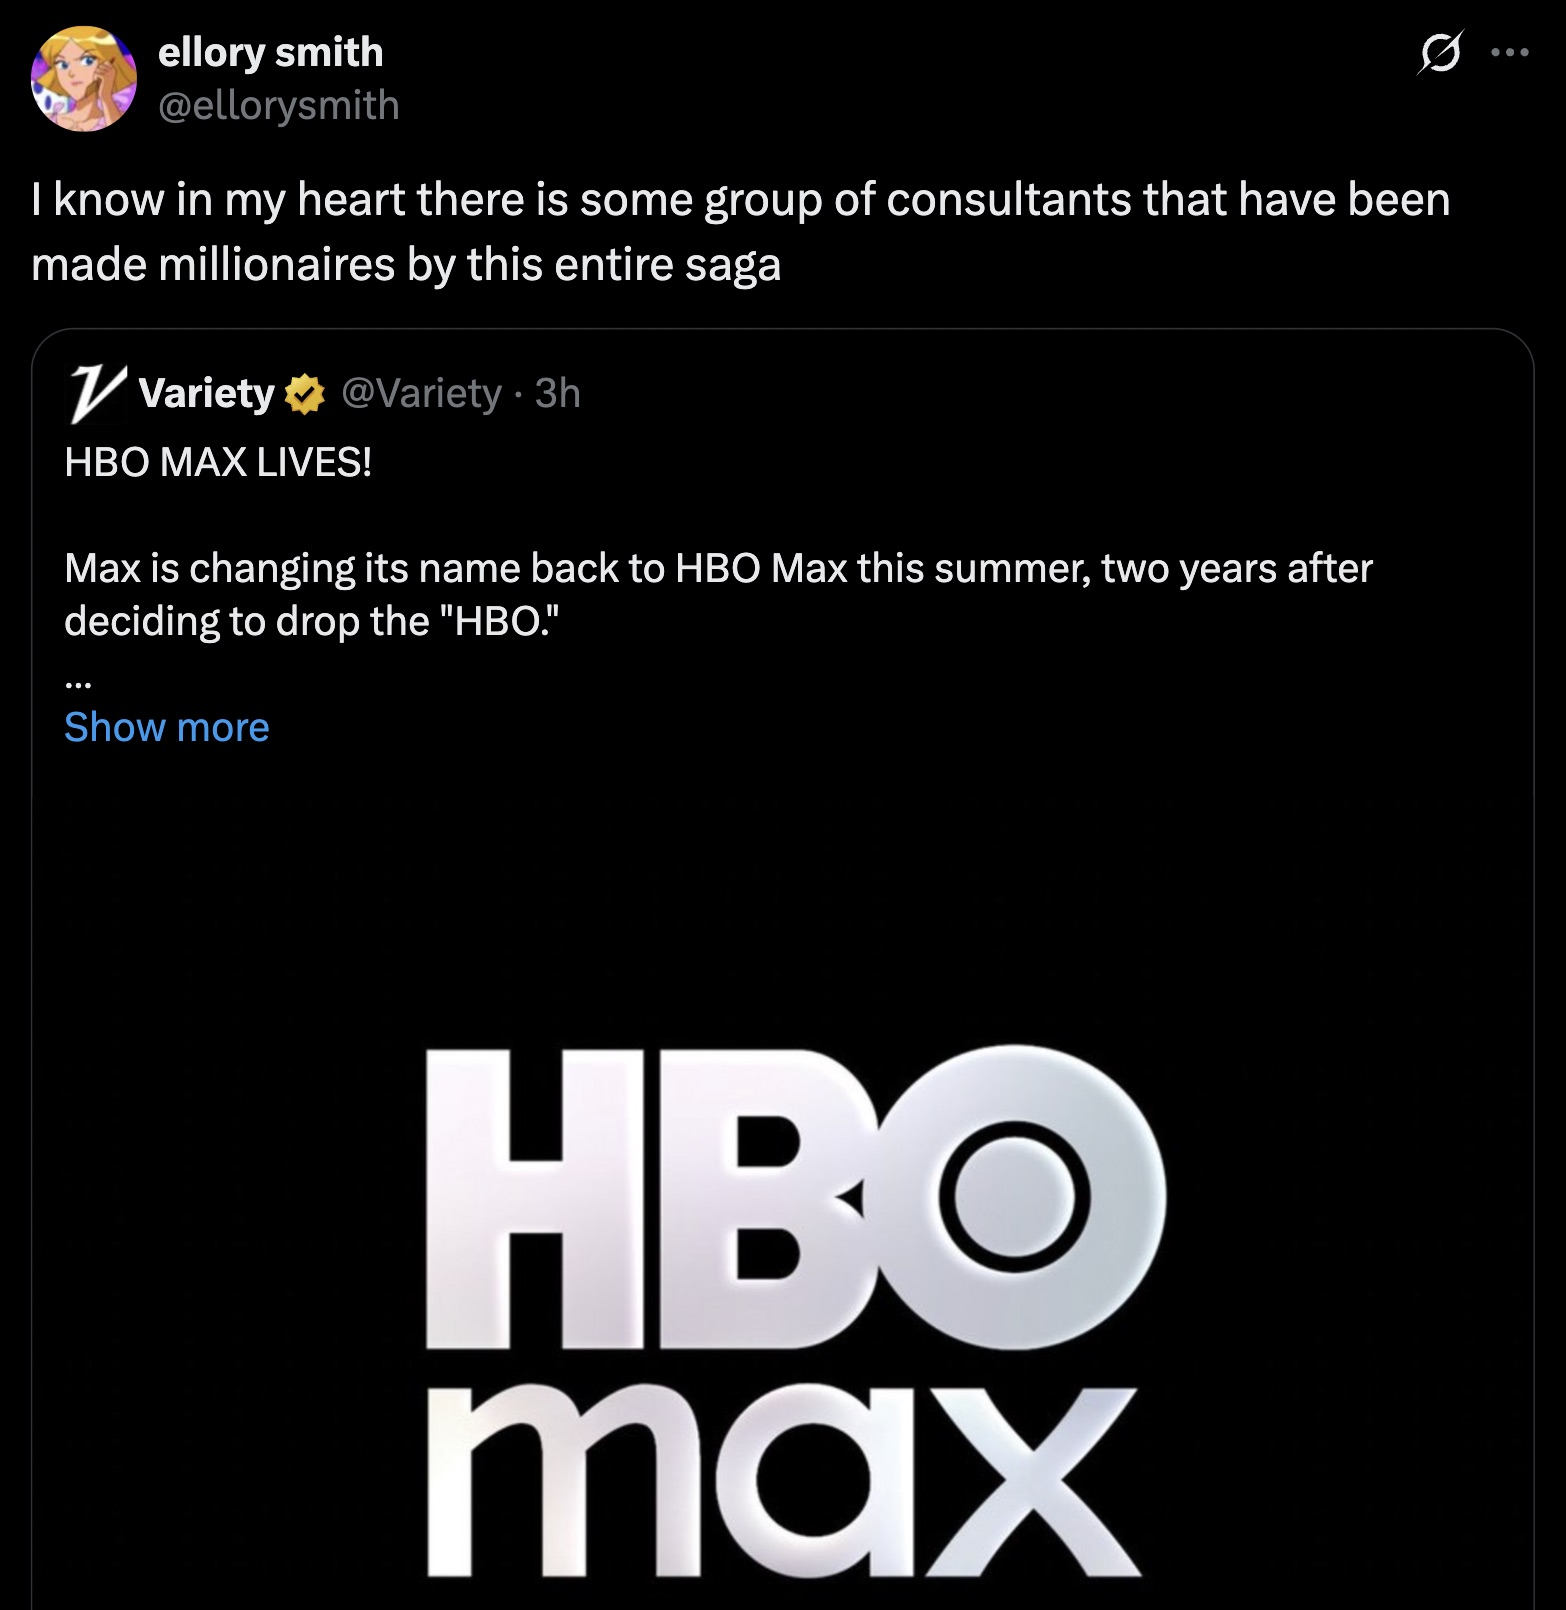The width and height of the screenshot is (1566, 1610).
Task: Click the Variety logo avatar
Action: click(x=96, y=394)
